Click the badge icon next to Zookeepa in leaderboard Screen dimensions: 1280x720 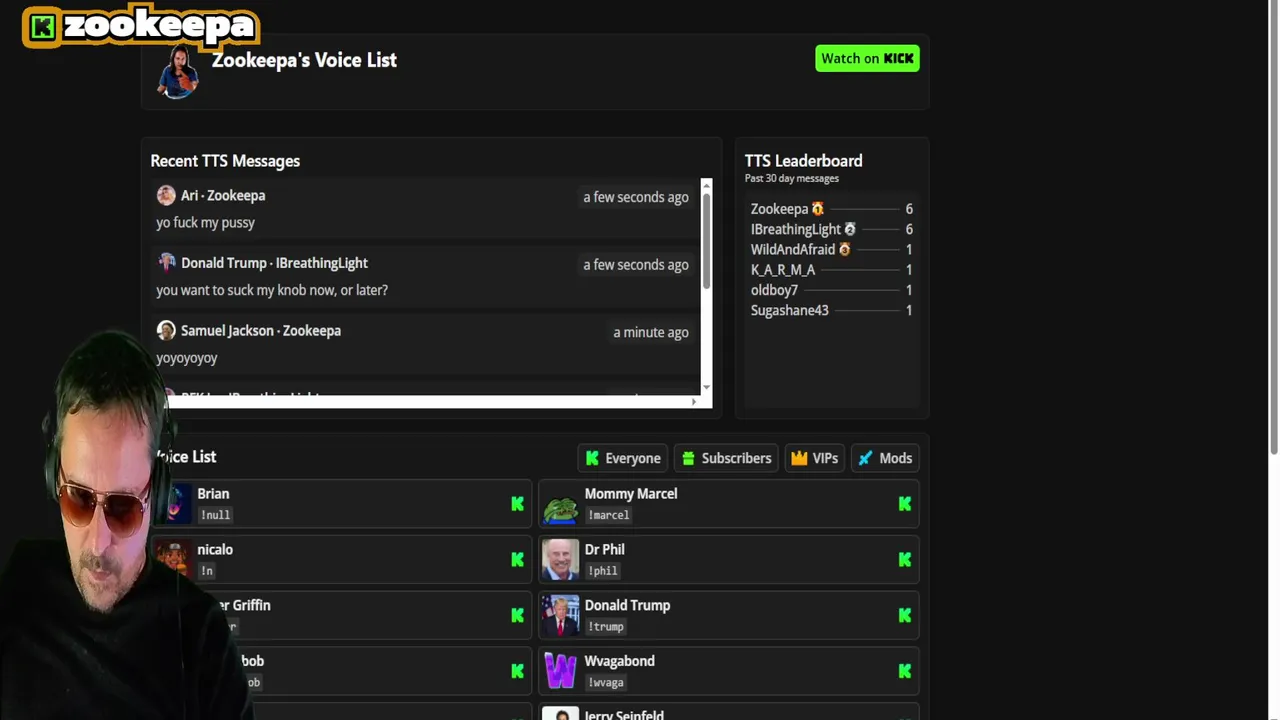pos(818,209)
